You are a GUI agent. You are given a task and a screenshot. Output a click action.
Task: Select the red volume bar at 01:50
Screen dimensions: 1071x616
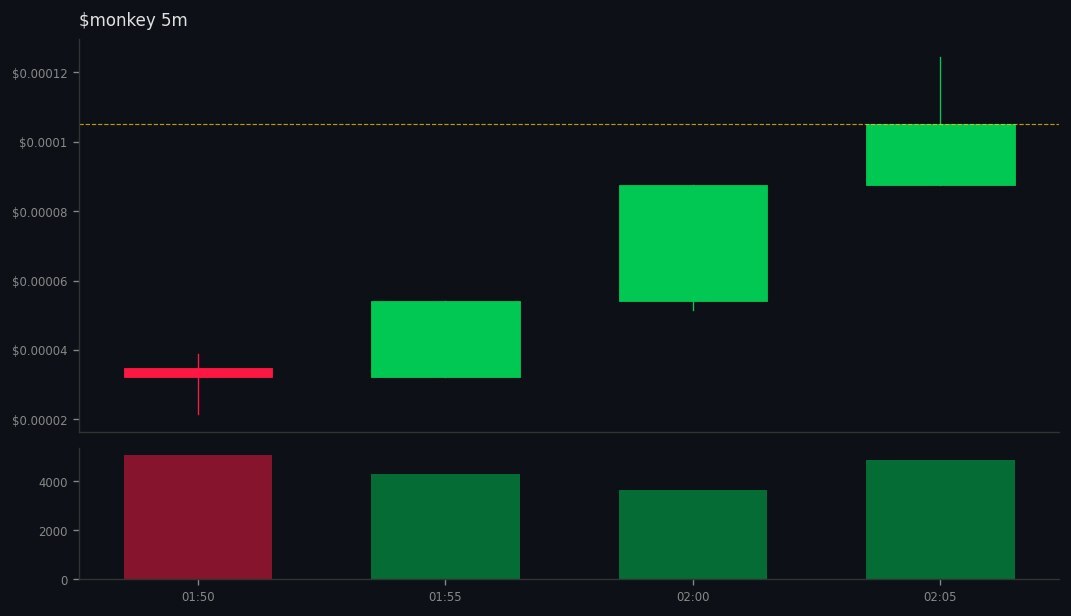198,515
